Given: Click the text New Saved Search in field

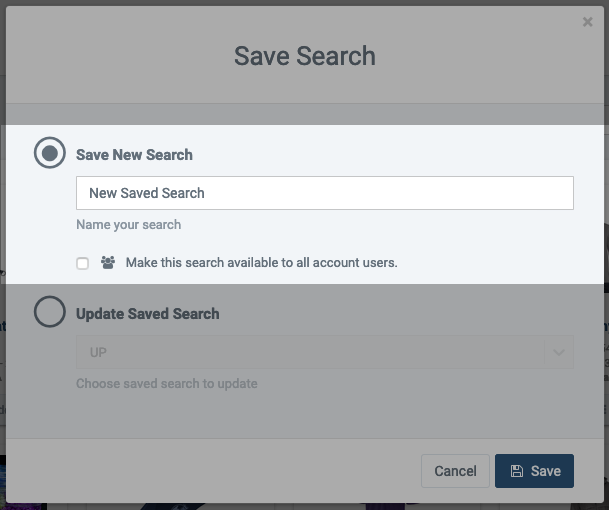Looking at the screenshot, I should point(147,193).
